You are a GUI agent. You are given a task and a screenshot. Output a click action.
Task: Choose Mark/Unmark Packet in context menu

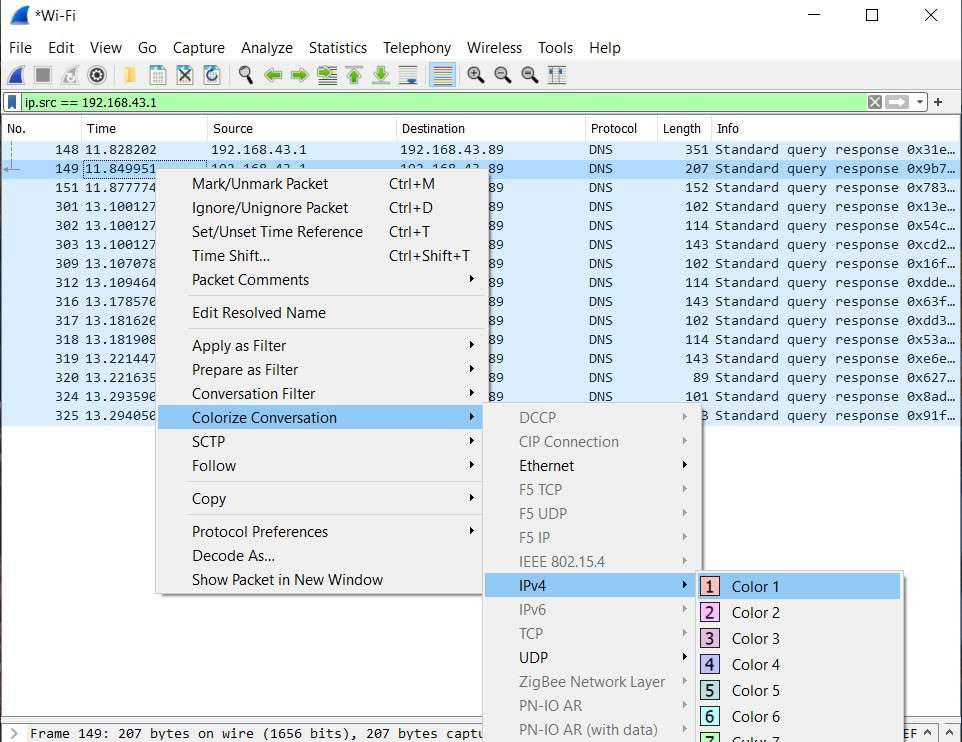[260, 184]
